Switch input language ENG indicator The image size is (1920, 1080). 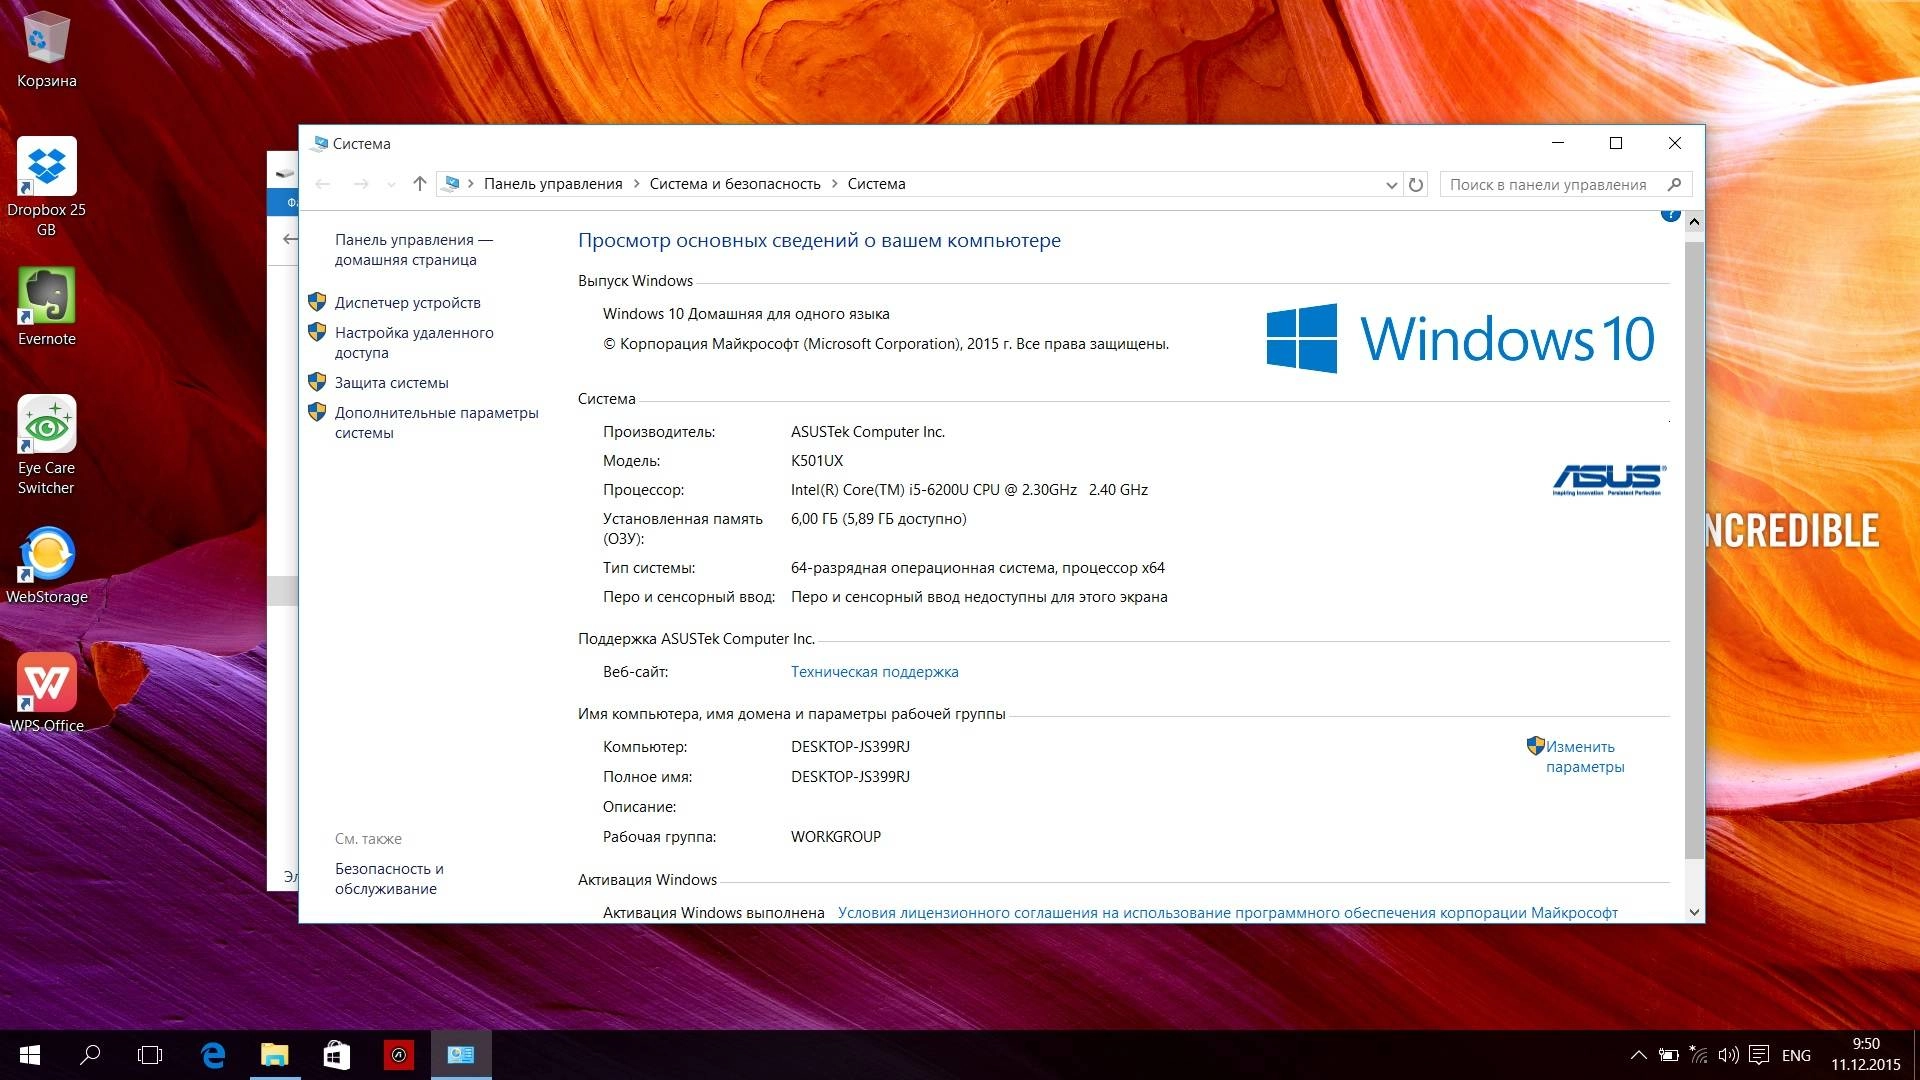1796,1055
